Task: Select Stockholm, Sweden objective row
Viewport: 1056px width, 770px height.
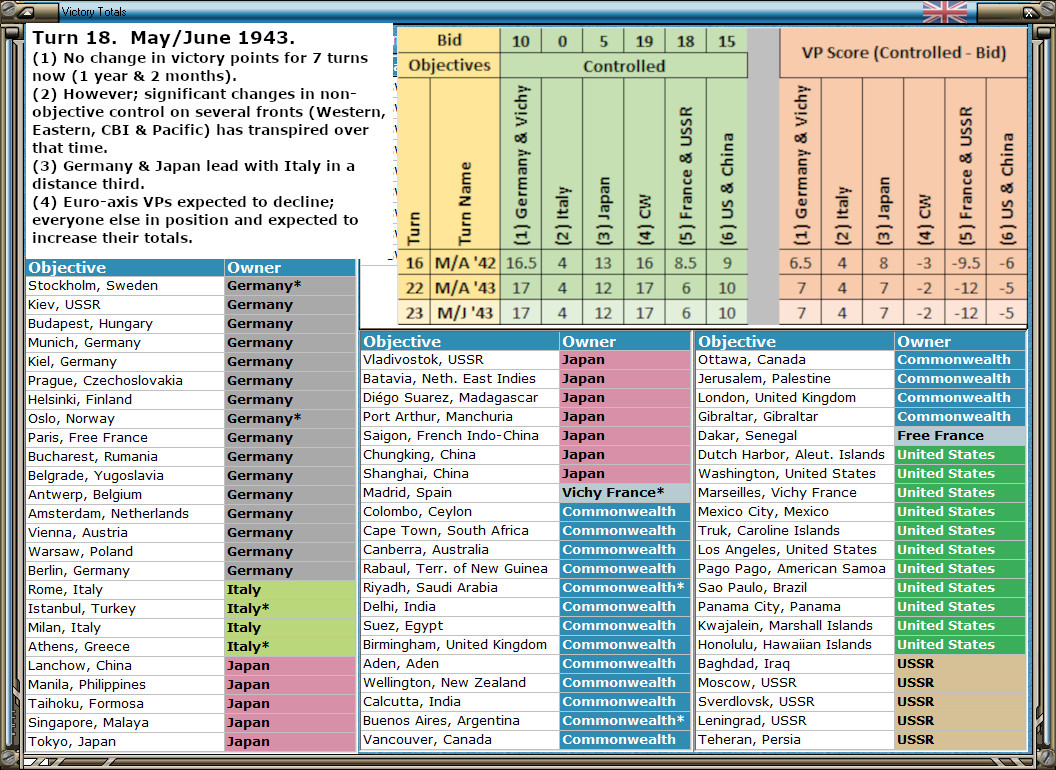Action: tap(125, 286)
